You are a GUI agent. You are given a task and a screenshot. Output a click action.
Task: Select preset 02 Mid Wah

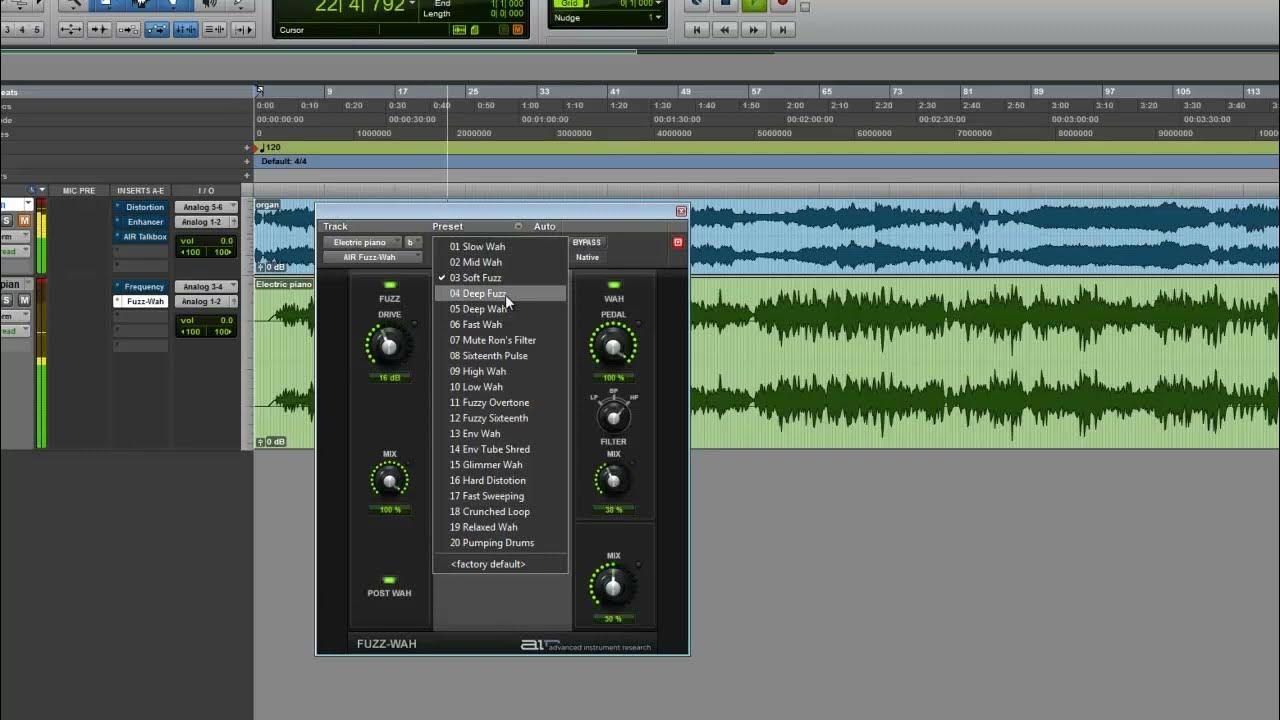500,262
